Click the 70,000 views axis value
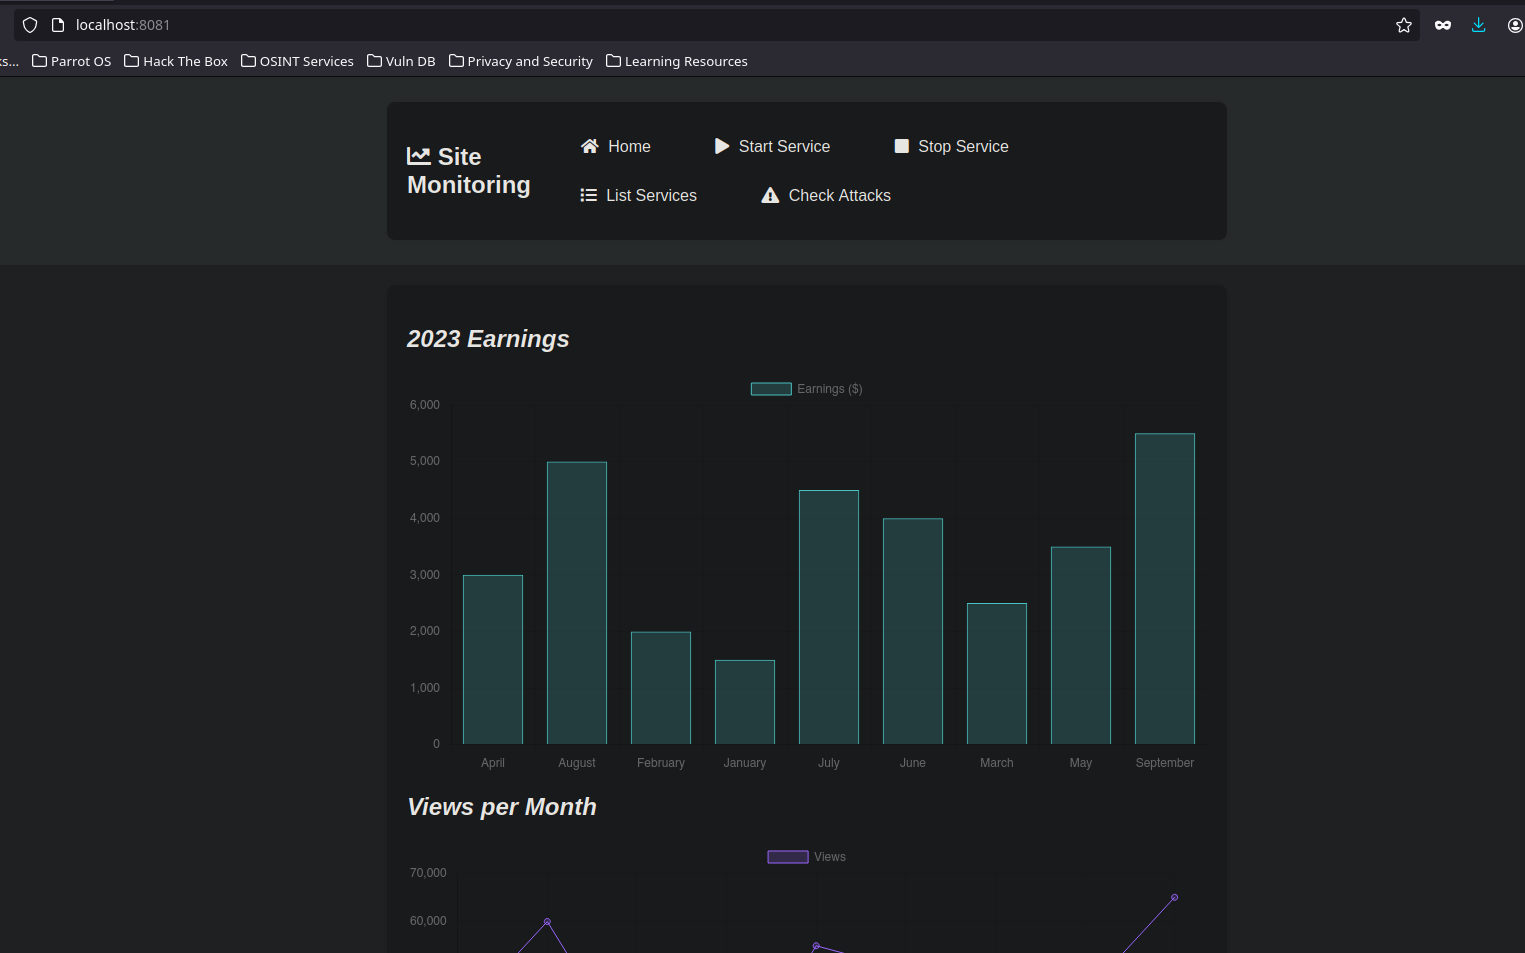This screenshot has height=953, width=1525. pos(428,873)
